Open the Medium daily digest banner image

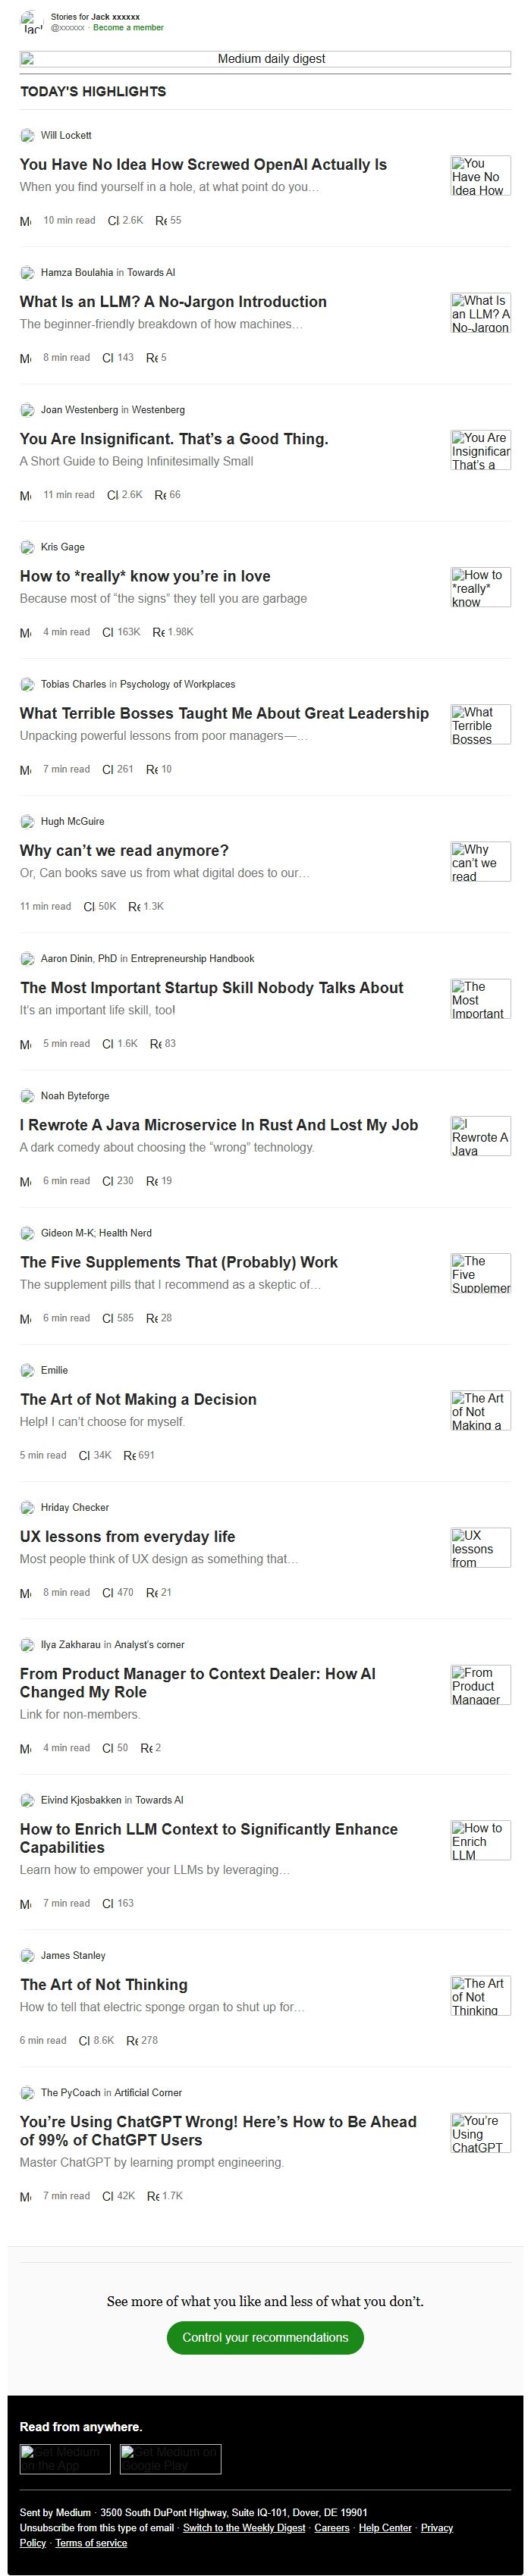[265, 59]
